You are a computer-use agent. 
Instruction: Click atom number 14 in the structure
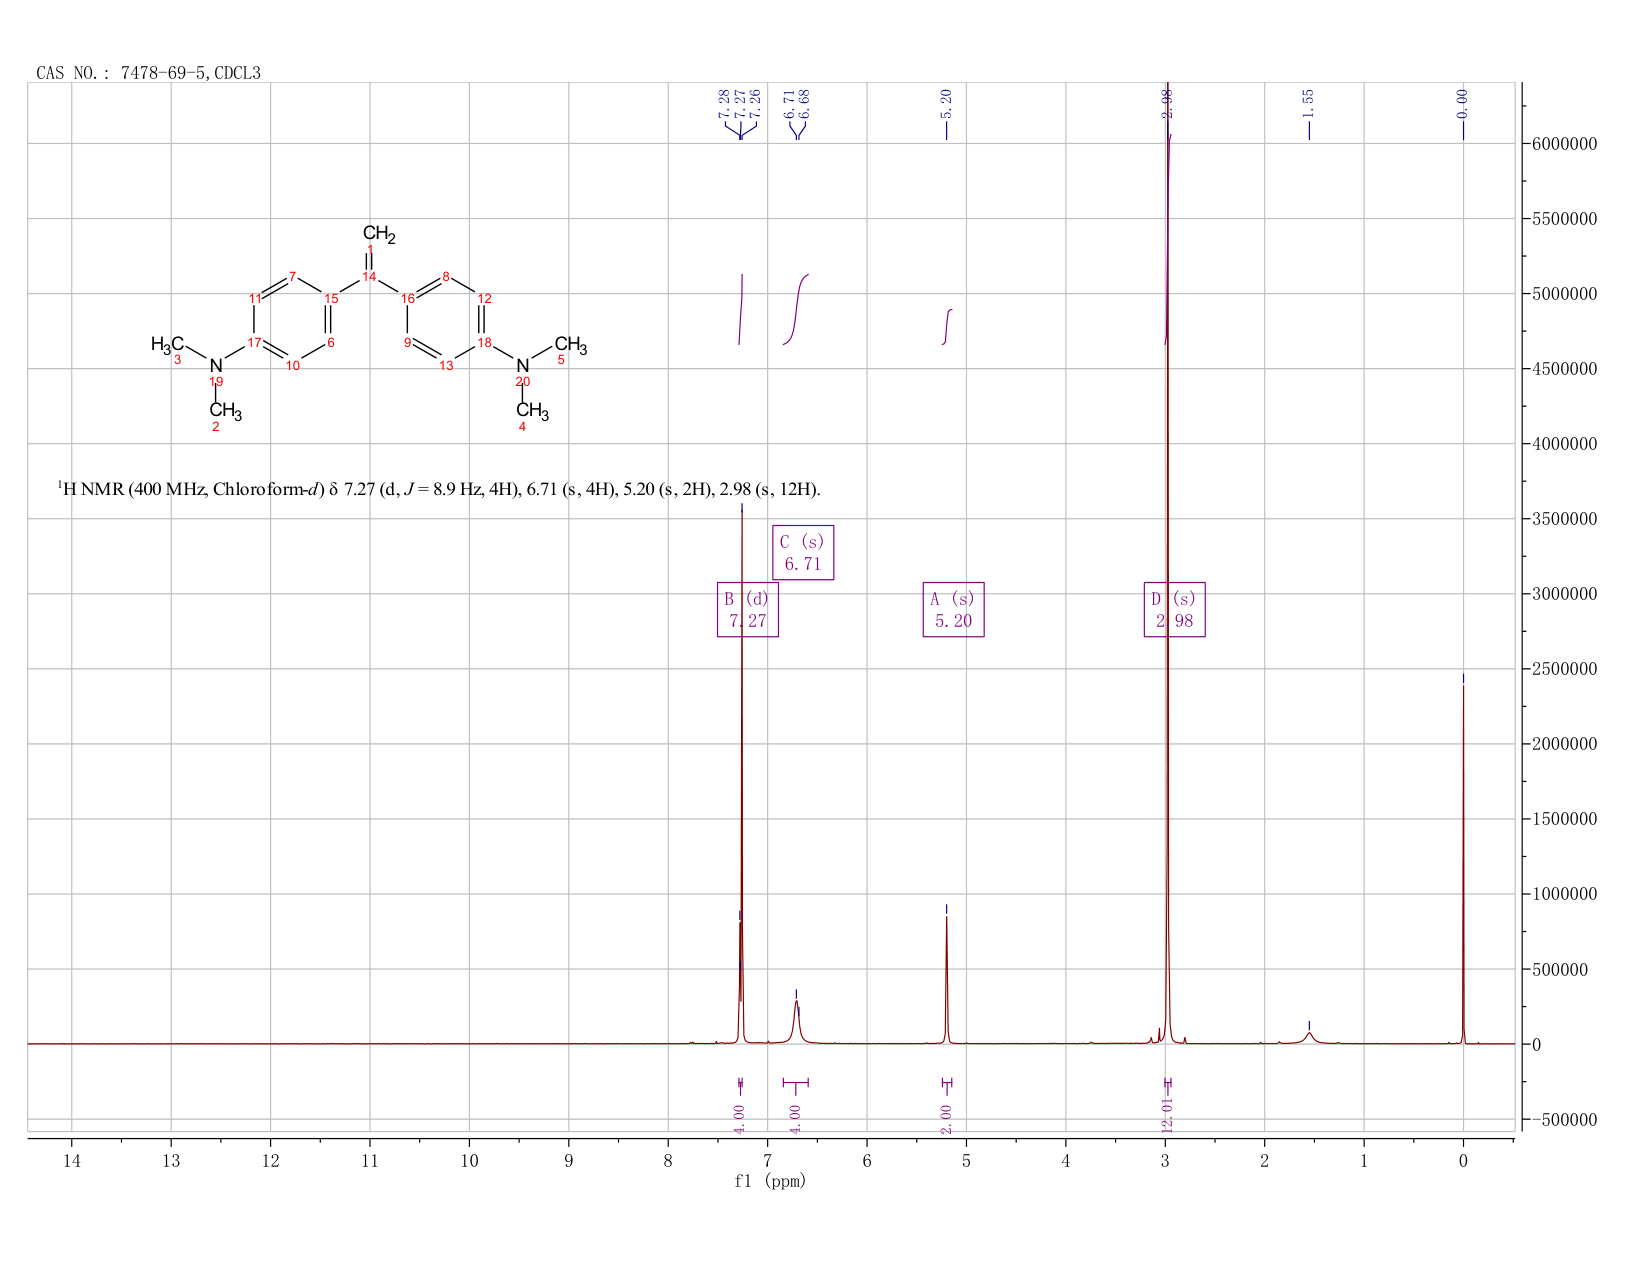[369, 277]
